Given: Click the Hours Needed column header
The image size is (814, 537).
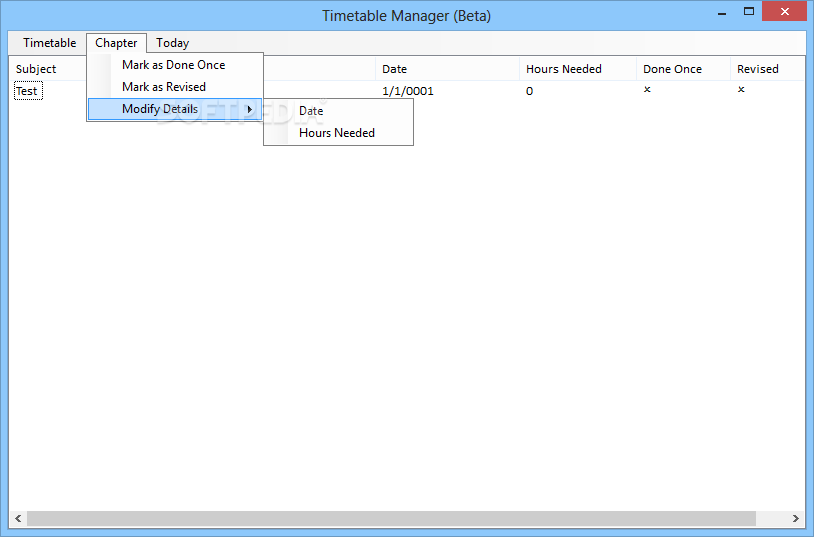Looking at the screenshot, I should coord(578,69).
